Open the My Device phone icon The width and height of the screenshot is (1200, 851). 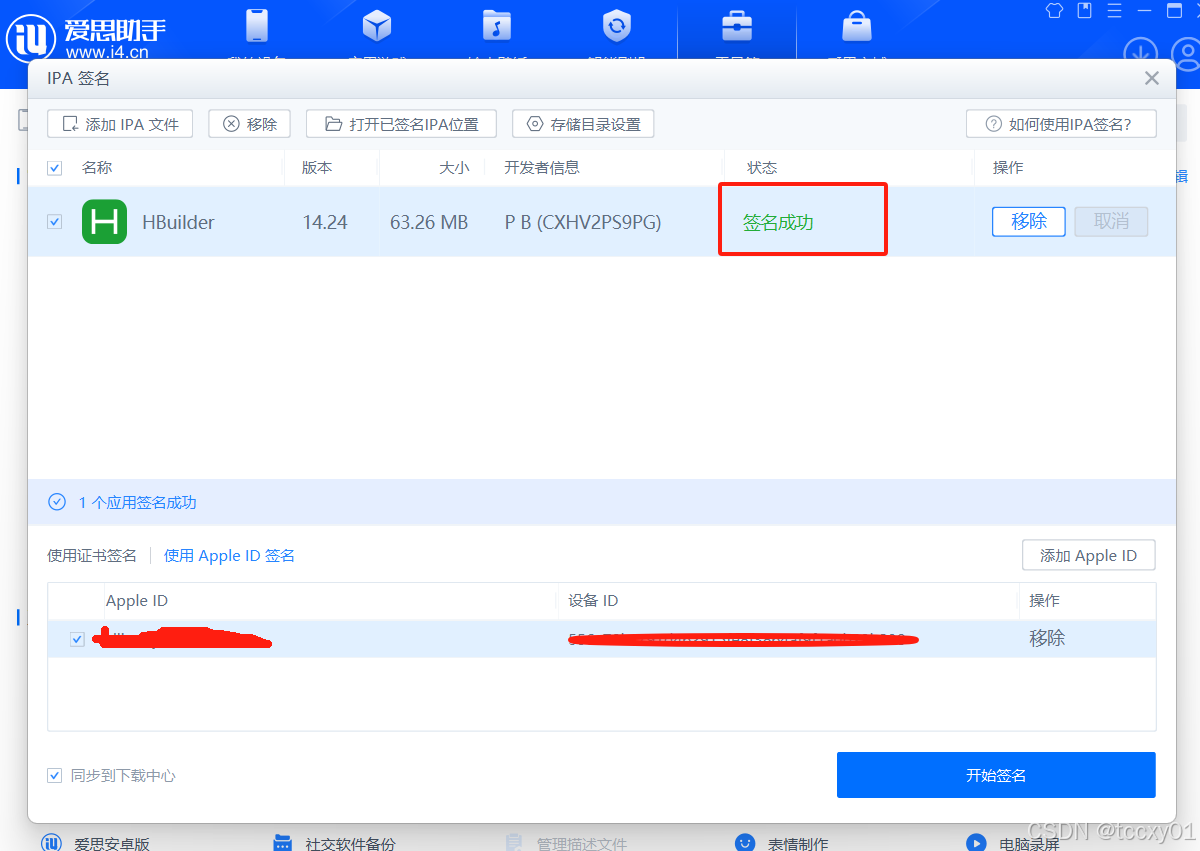point(257,26)
